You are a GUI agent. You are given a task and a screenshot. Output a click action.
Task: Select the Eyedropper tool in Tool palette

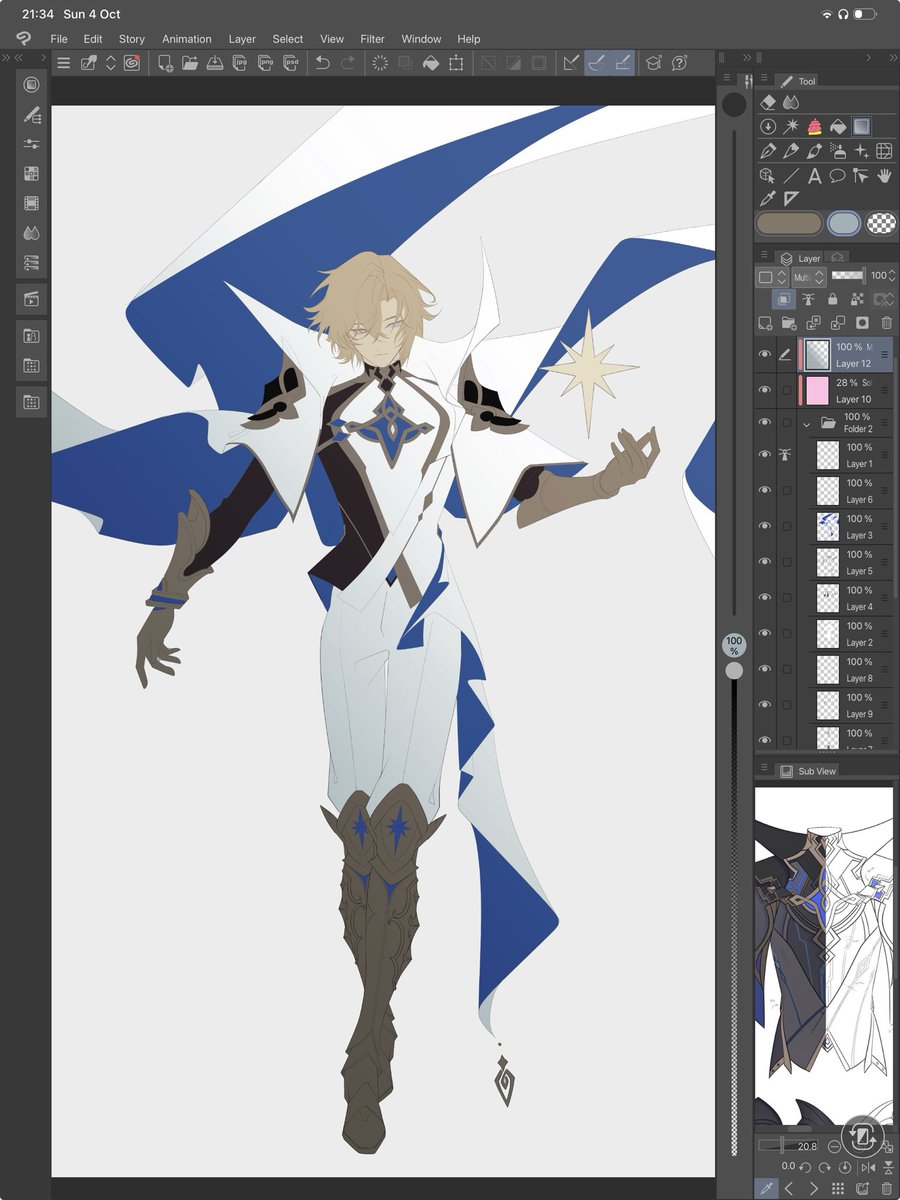[768, 199]
